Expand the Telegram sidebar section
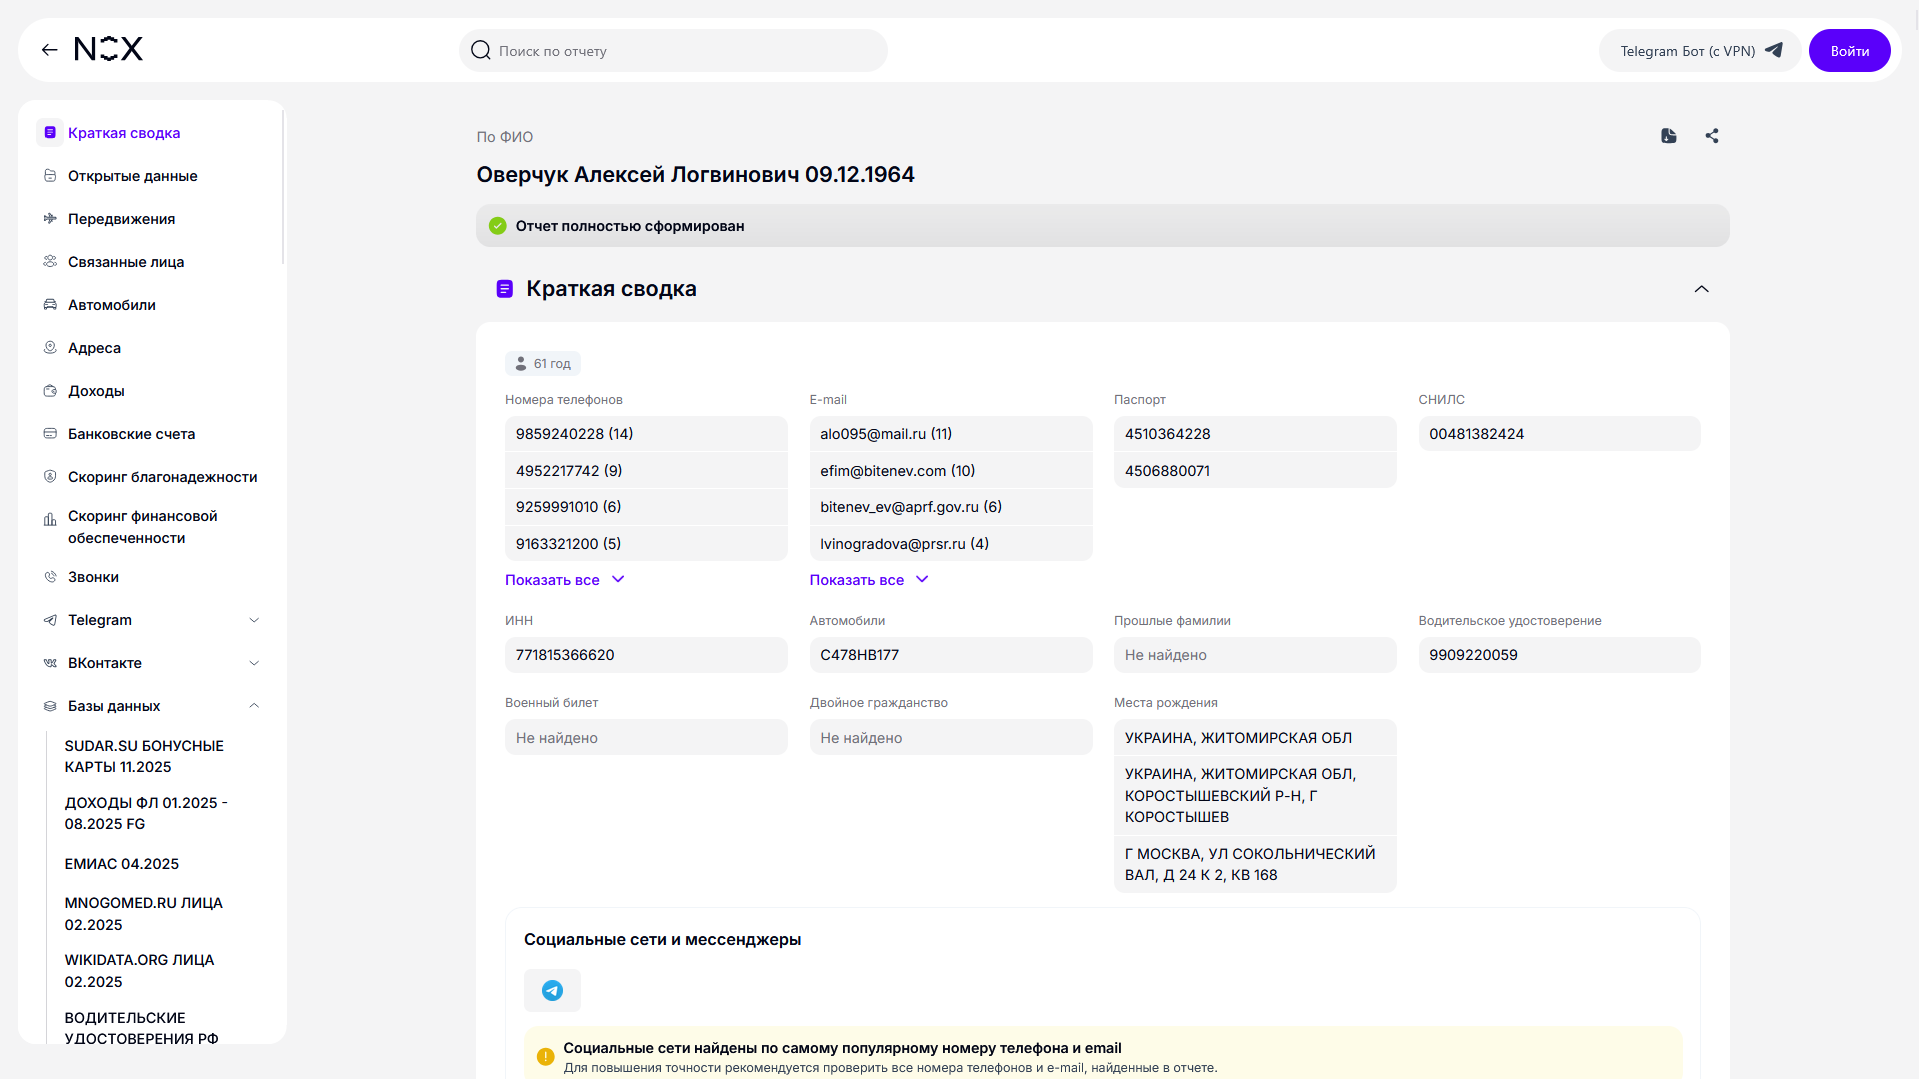This screenshot has width=1919, height=1079. pos(254,620)
